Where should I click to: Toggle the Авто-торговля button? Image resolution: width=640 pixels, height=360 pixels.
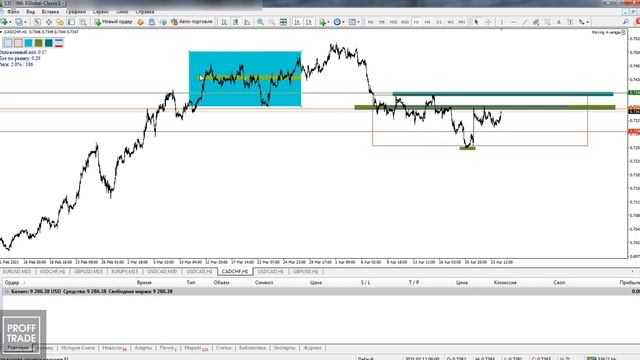[x=191, y=22]
